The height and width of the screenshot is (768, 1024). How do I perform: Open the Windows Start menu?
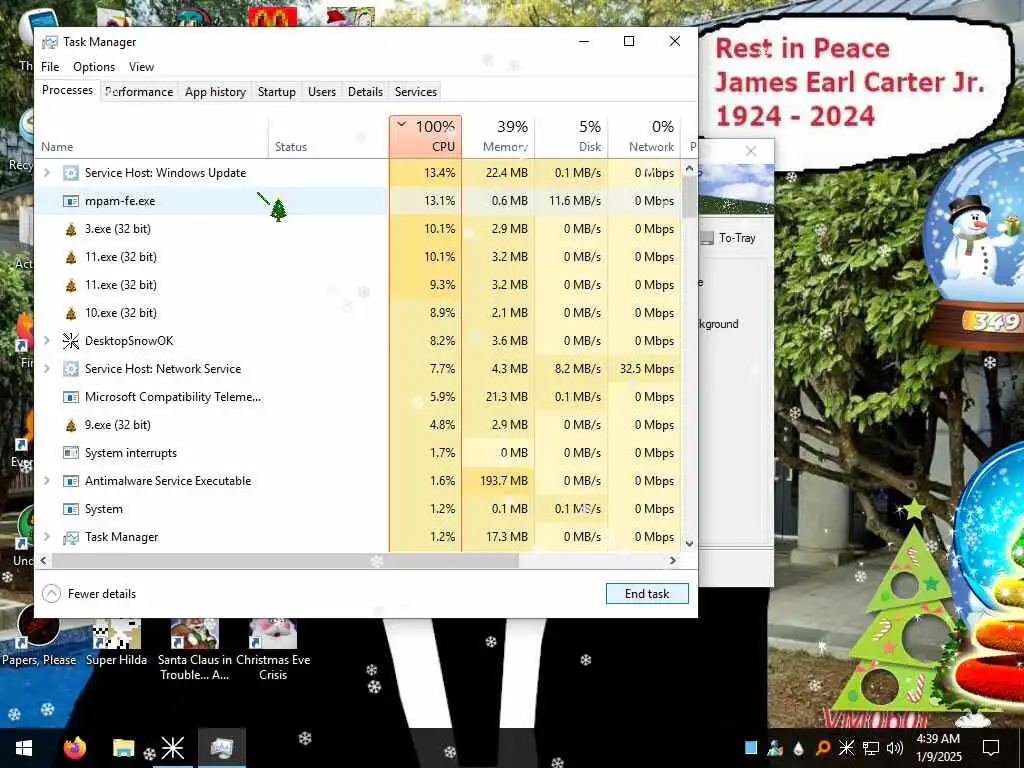coord(24,748)
